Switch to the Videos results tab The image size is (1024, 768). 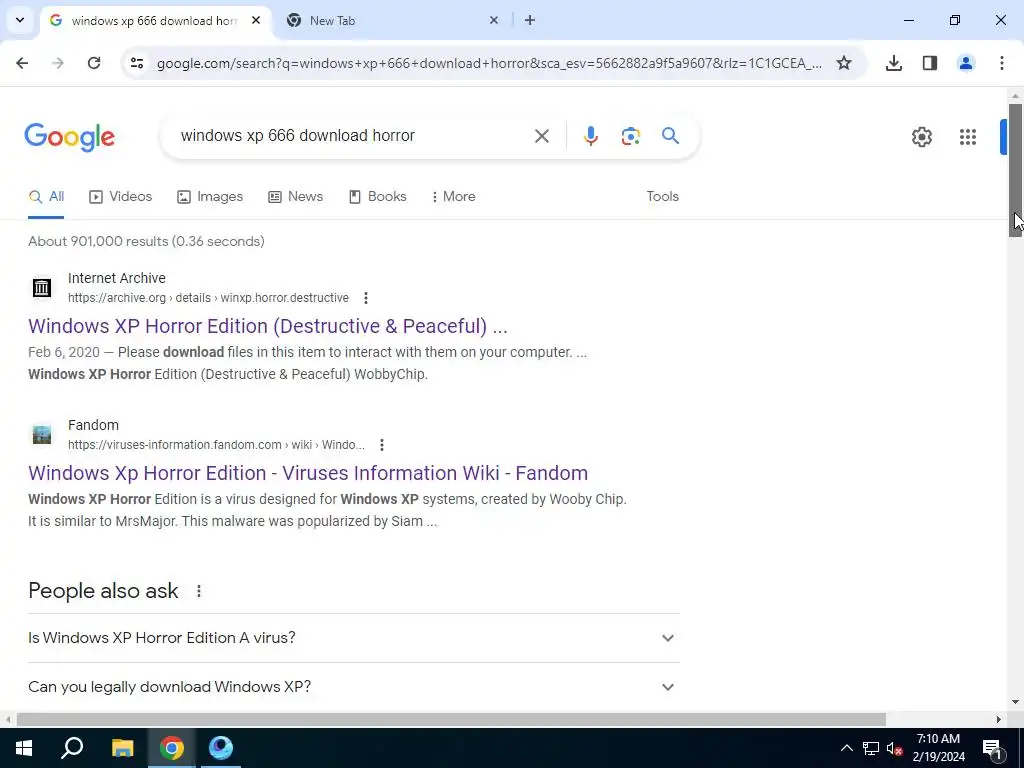[121, 197]
